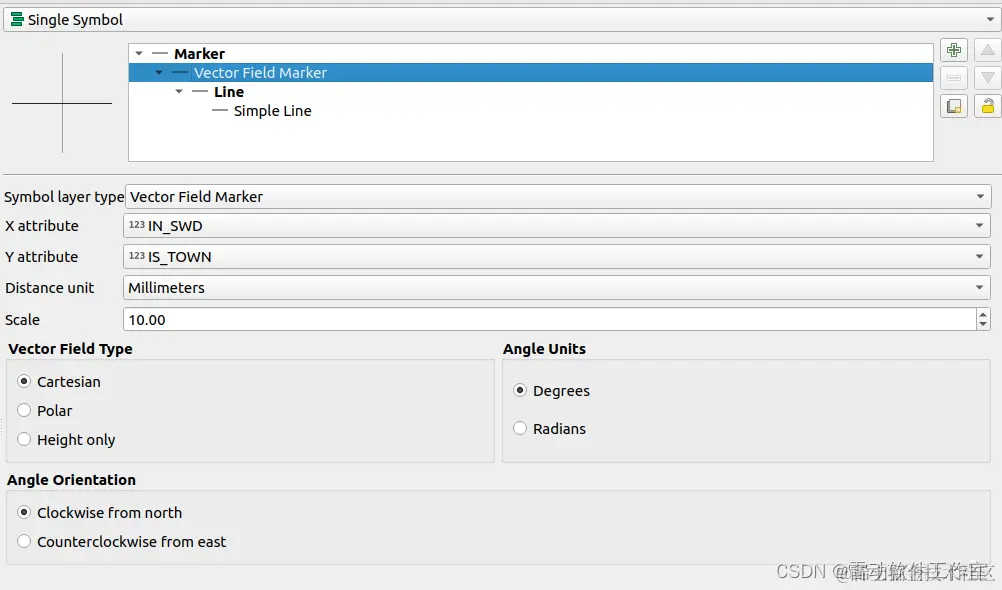Screen dimensions: 1002x590
Task: Collapse the Vector Field Marker node
Action: tap(159, 73)
